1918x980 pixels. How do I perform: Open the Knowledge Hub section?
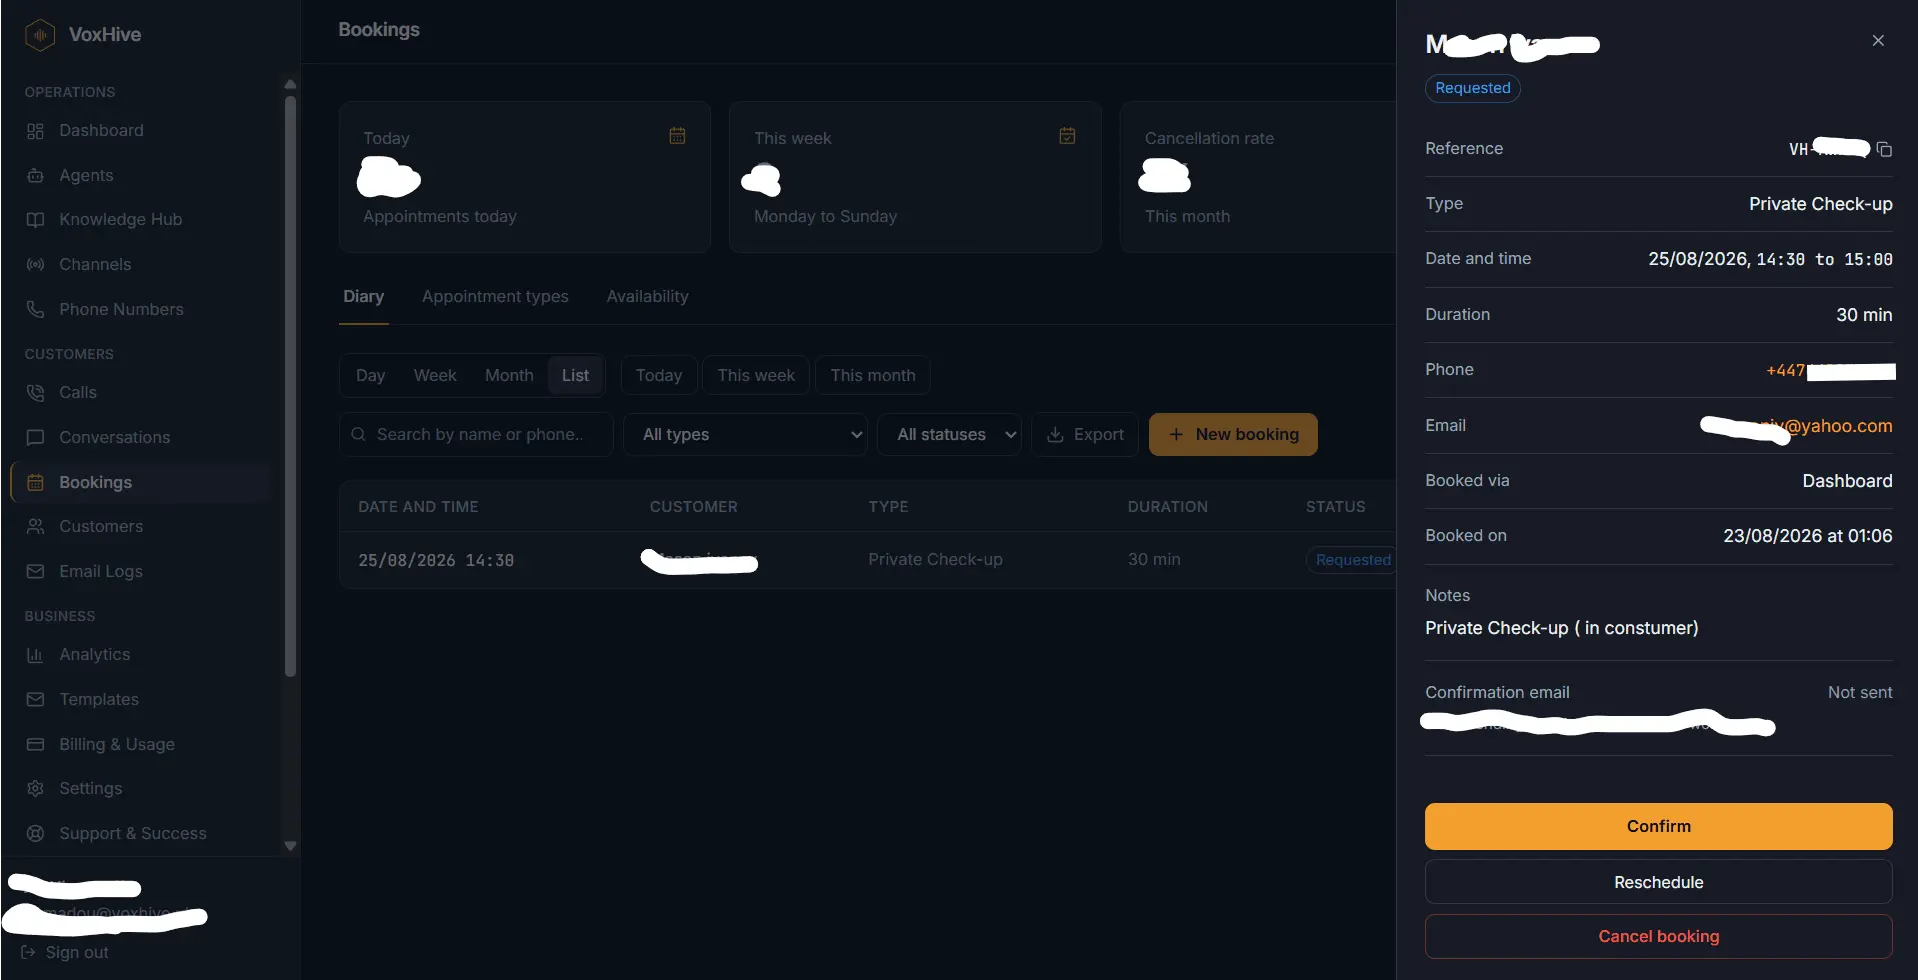click(120, 219)
